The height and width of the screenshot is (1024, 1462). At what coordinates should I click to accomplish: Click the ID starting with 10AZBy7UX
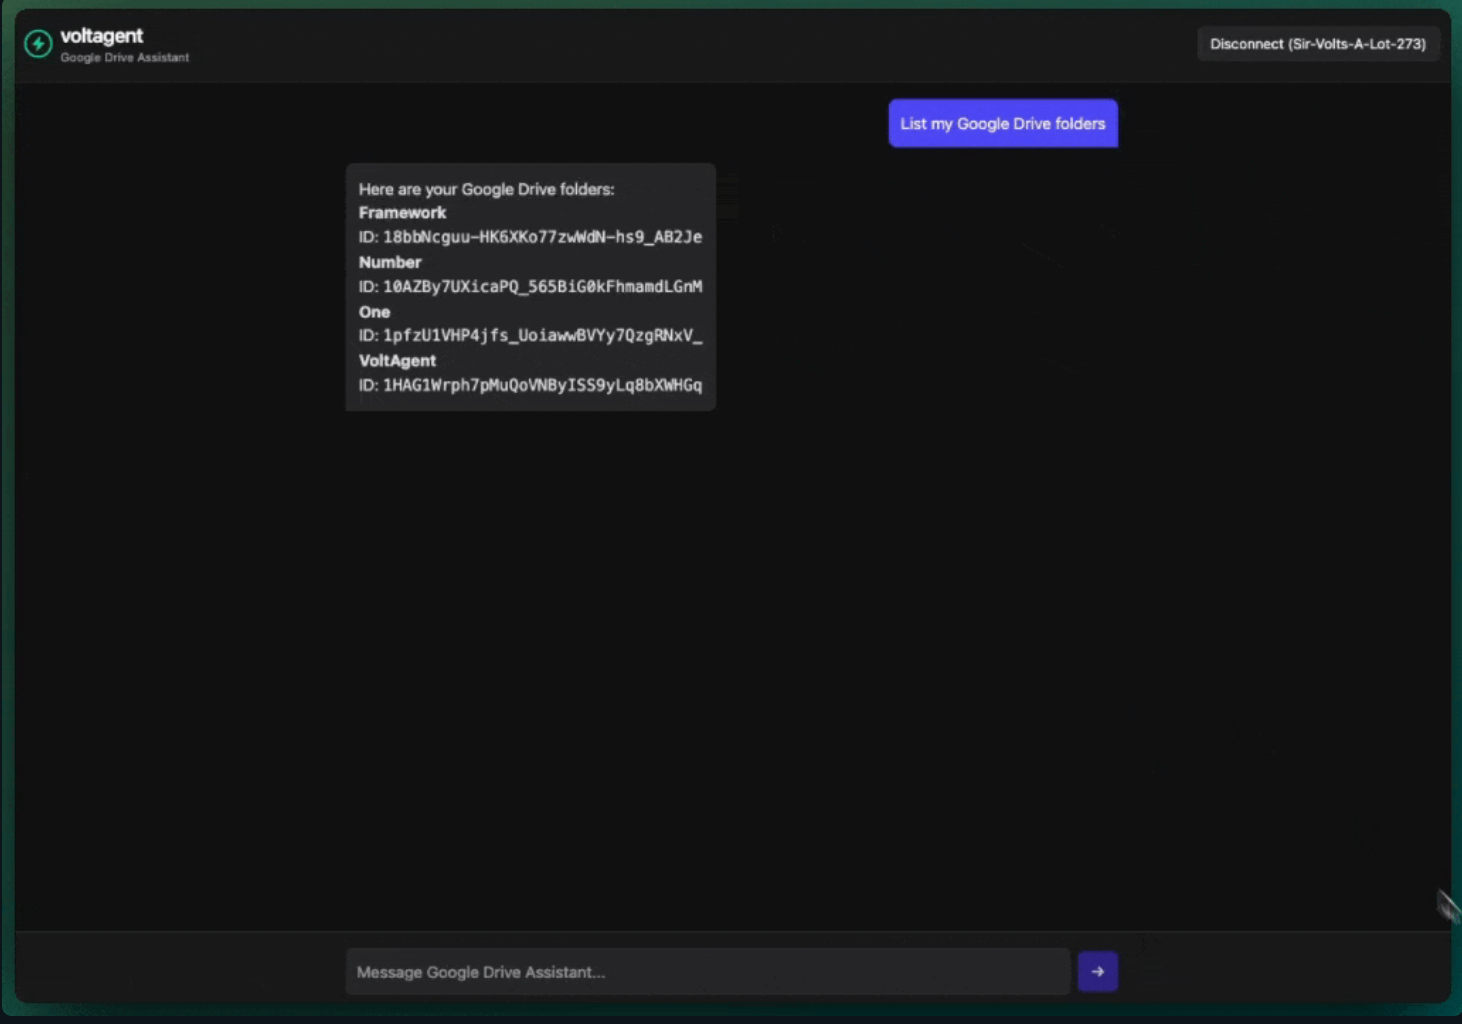(x=542, y=286)
